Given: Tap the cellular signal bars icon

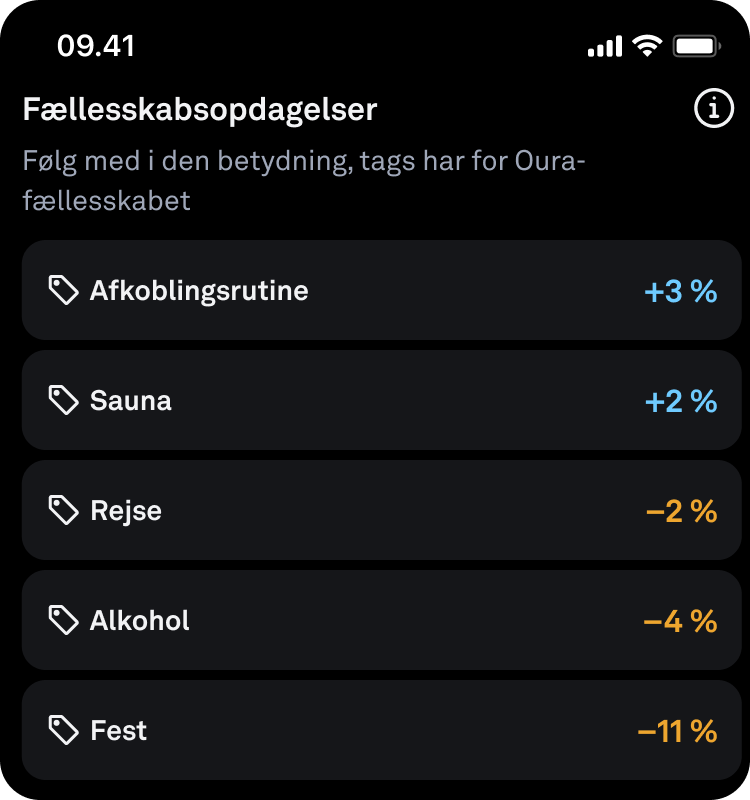Looking at the screenshot, I should tap(605, 46).
